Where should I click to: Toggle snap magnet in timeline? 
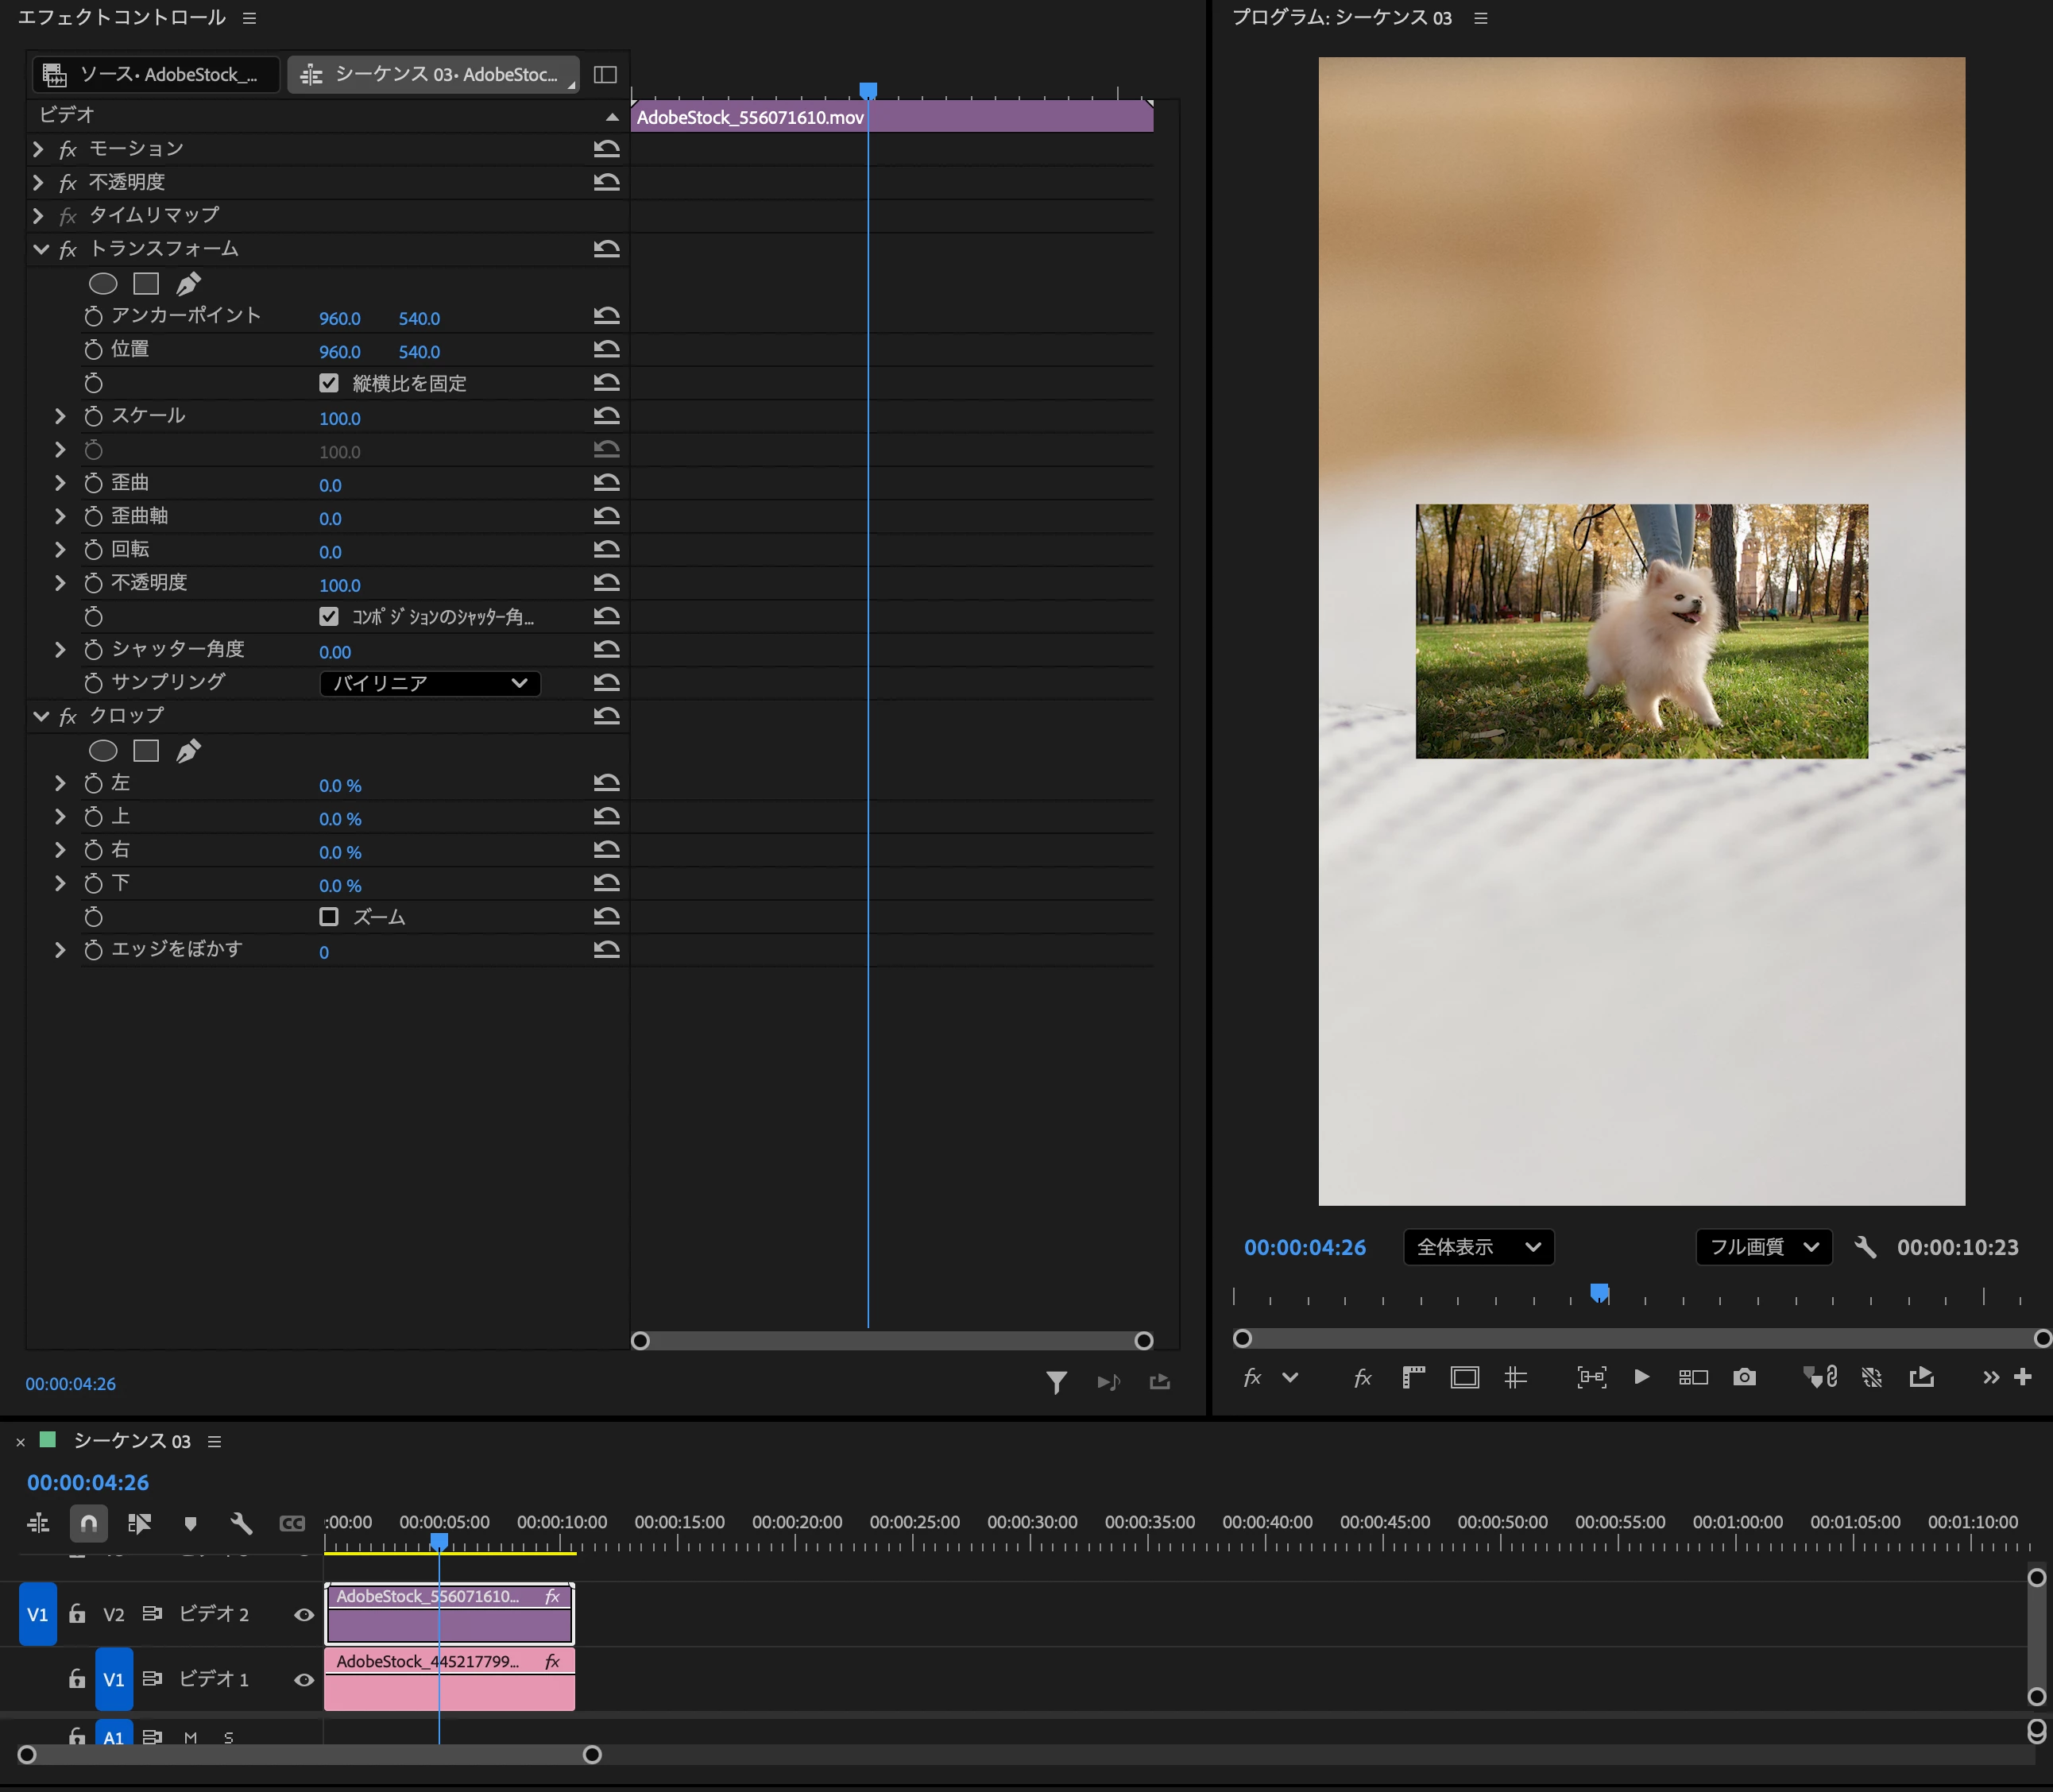88,1523
